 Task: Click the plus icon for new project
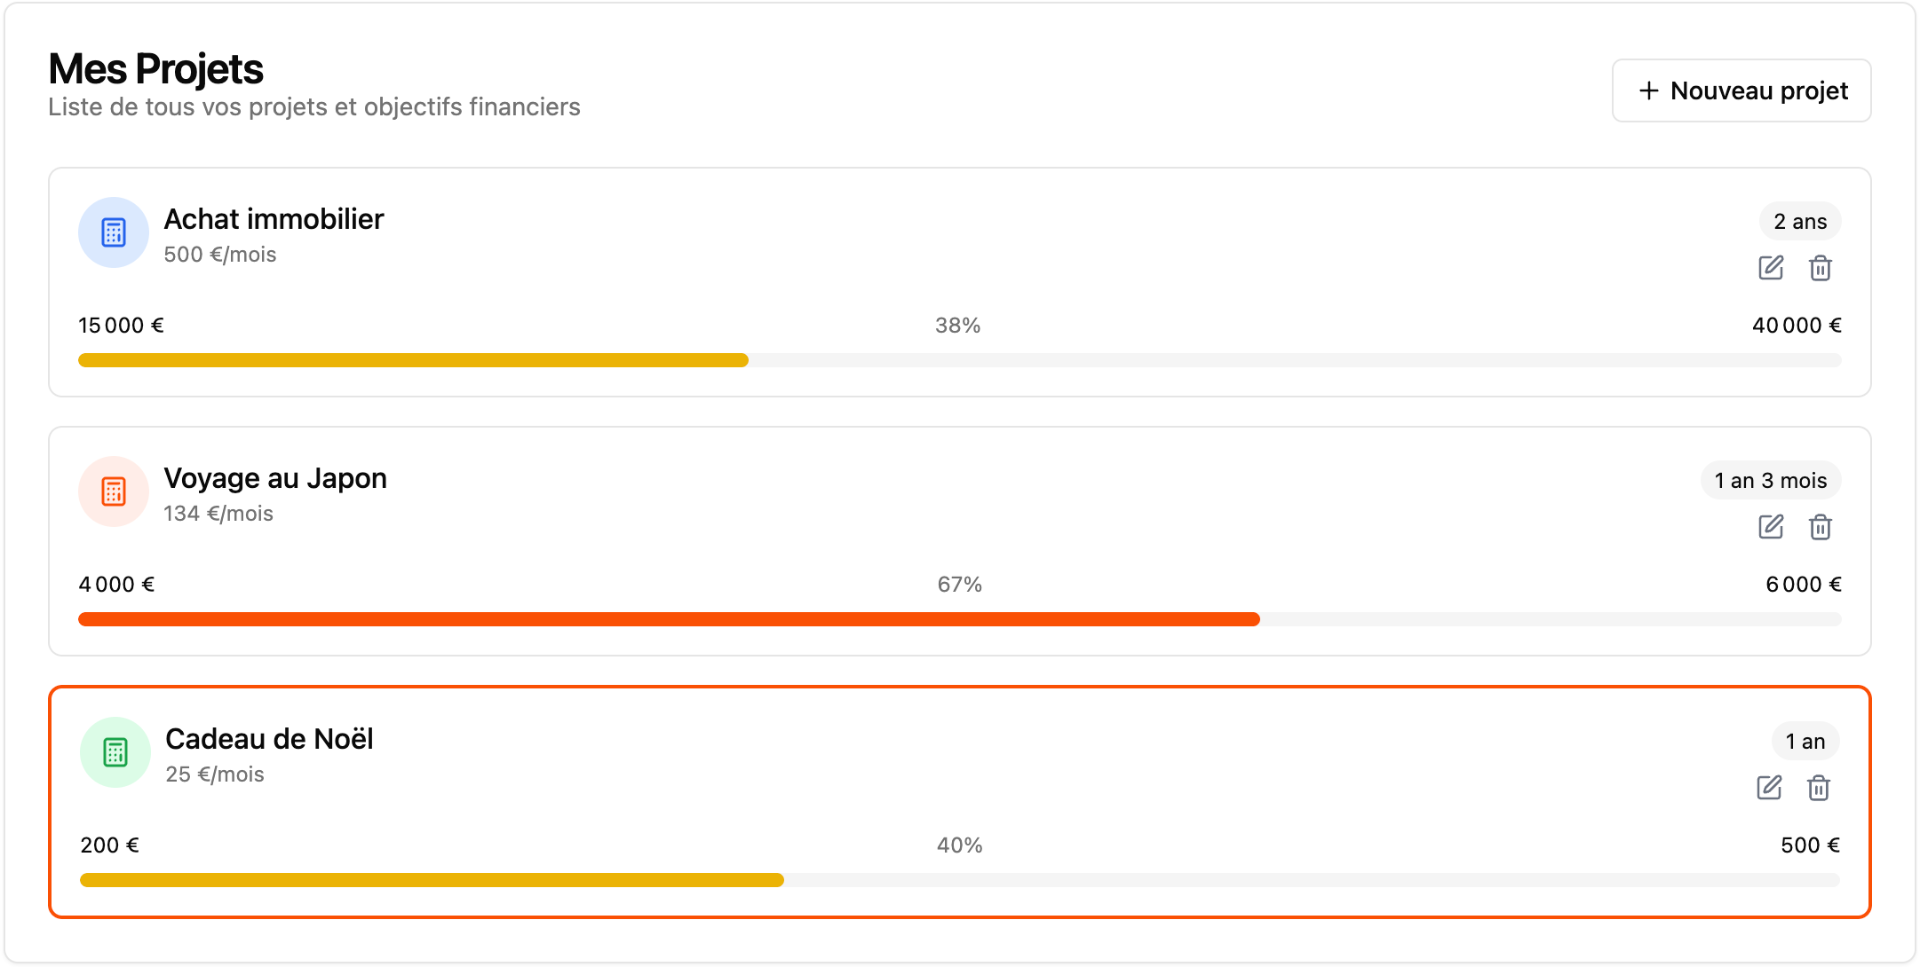(x=1648, y=91)
